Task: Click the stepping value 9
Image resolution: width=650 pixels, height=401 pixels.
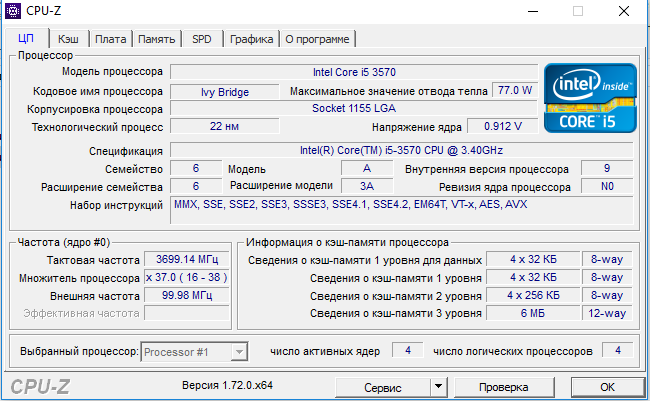Action: 607,168
